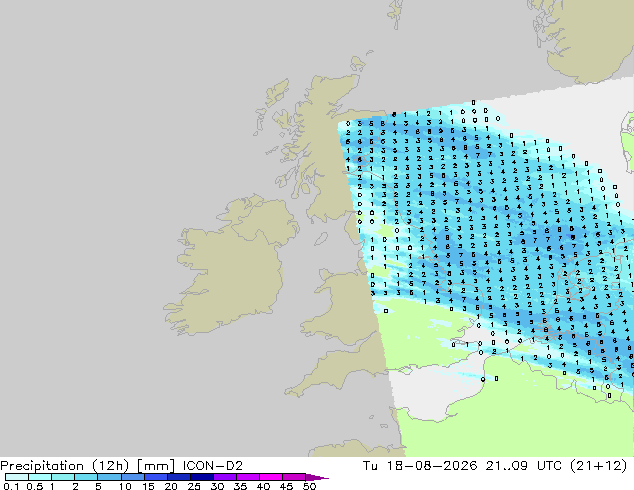Image resolution: width=634 pixels, height=490 pixels.
Task: Click the '(21+12)' forecast offset text
Action: coord(599,466)
